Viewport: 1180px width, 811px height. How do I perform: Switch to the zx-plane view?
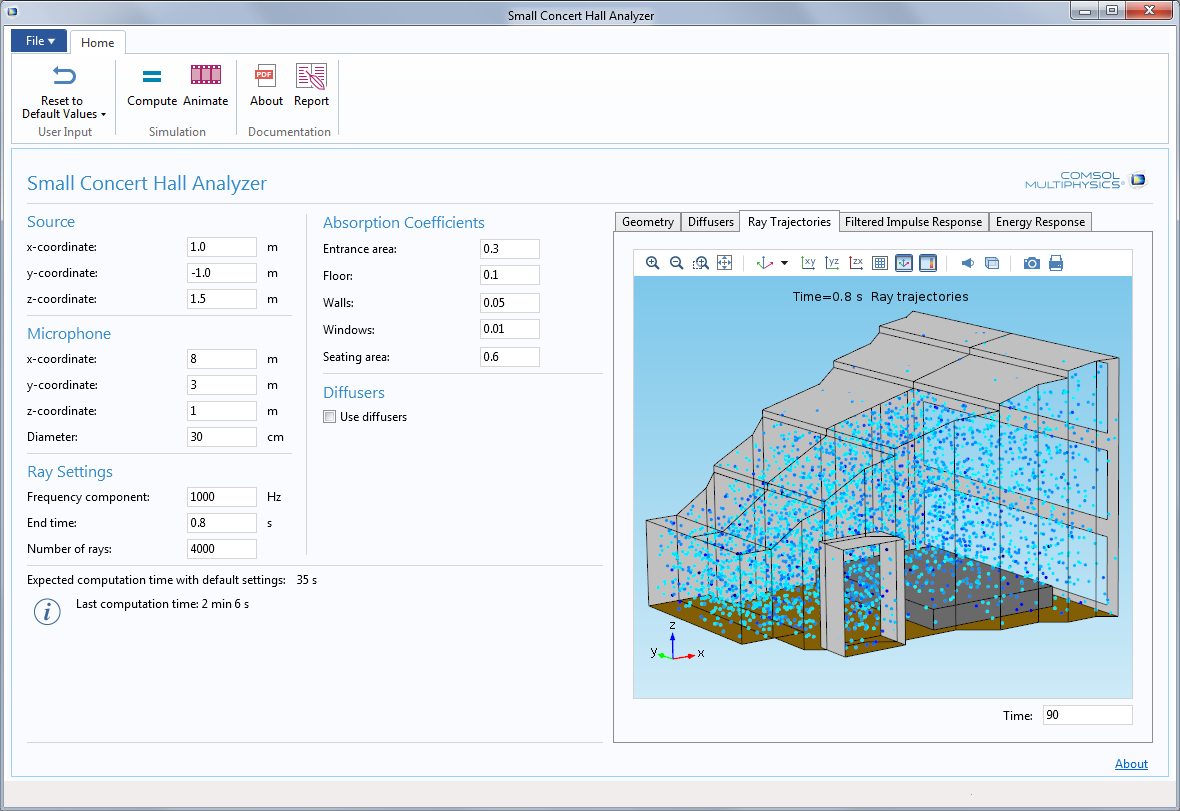pyautogui.click(x=856, y=263)
